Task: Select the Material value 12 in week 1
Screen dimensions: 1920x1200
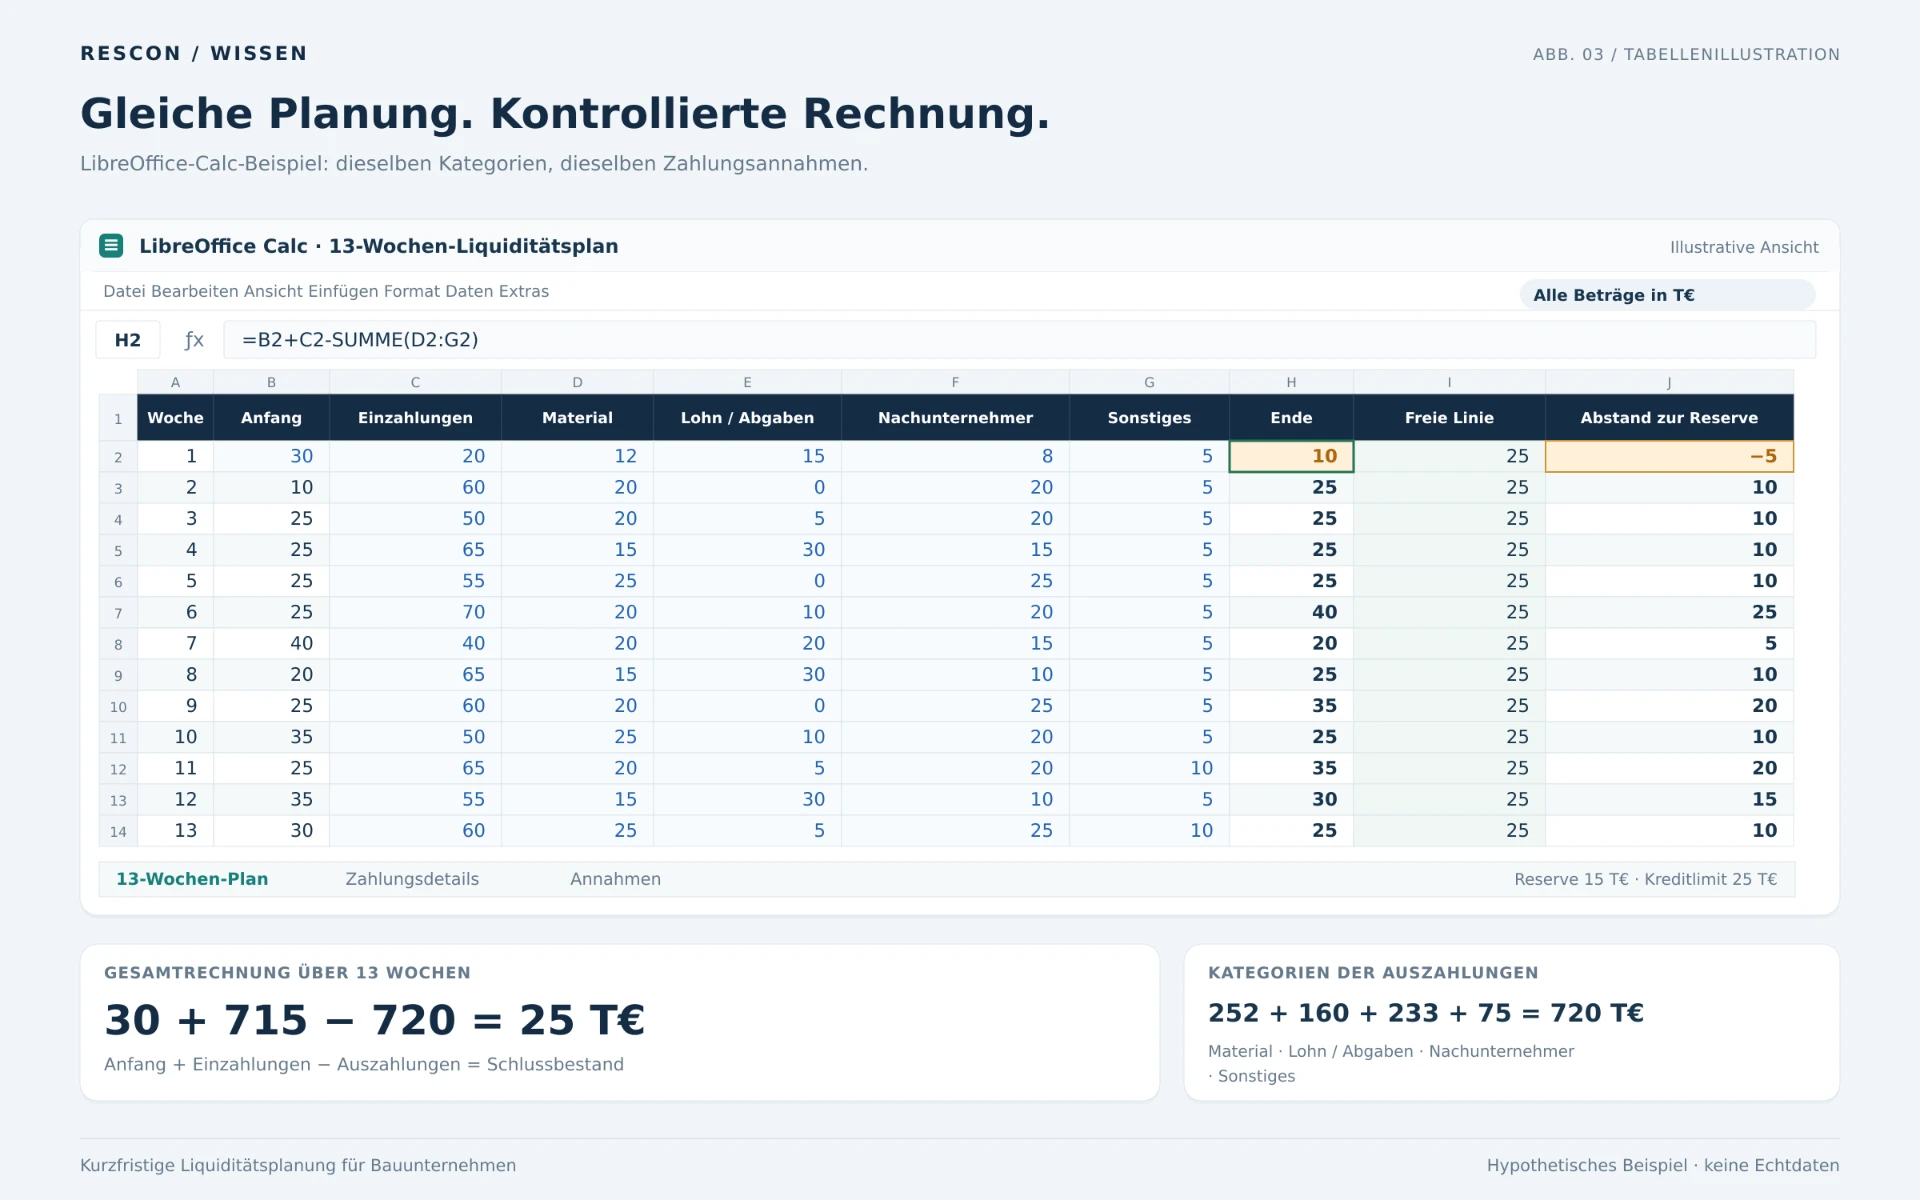Action: (x=577, y=456)
